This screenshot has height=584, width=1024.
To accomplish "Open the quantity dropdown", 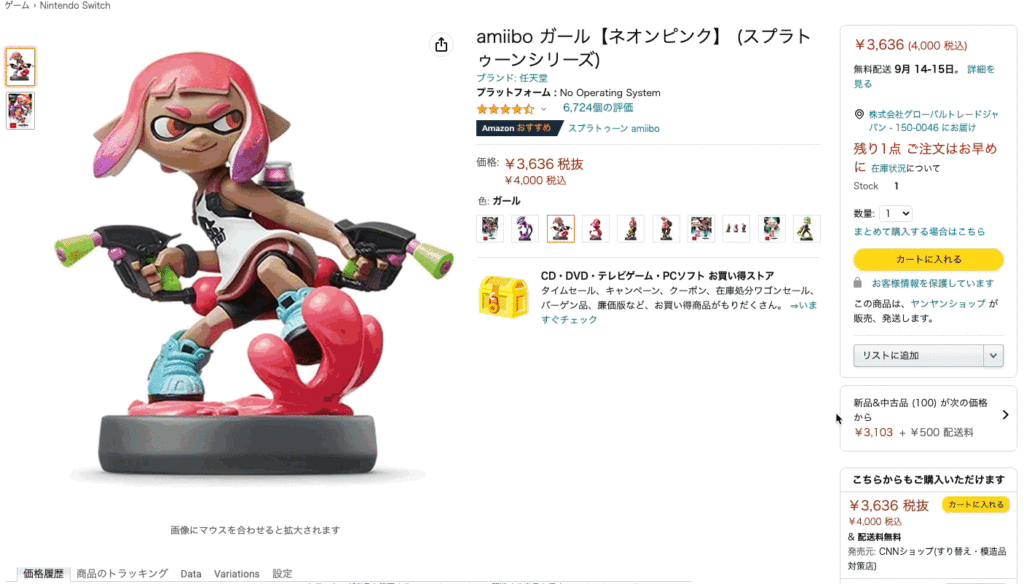I will pyautogui.click(x=895, y=214).
